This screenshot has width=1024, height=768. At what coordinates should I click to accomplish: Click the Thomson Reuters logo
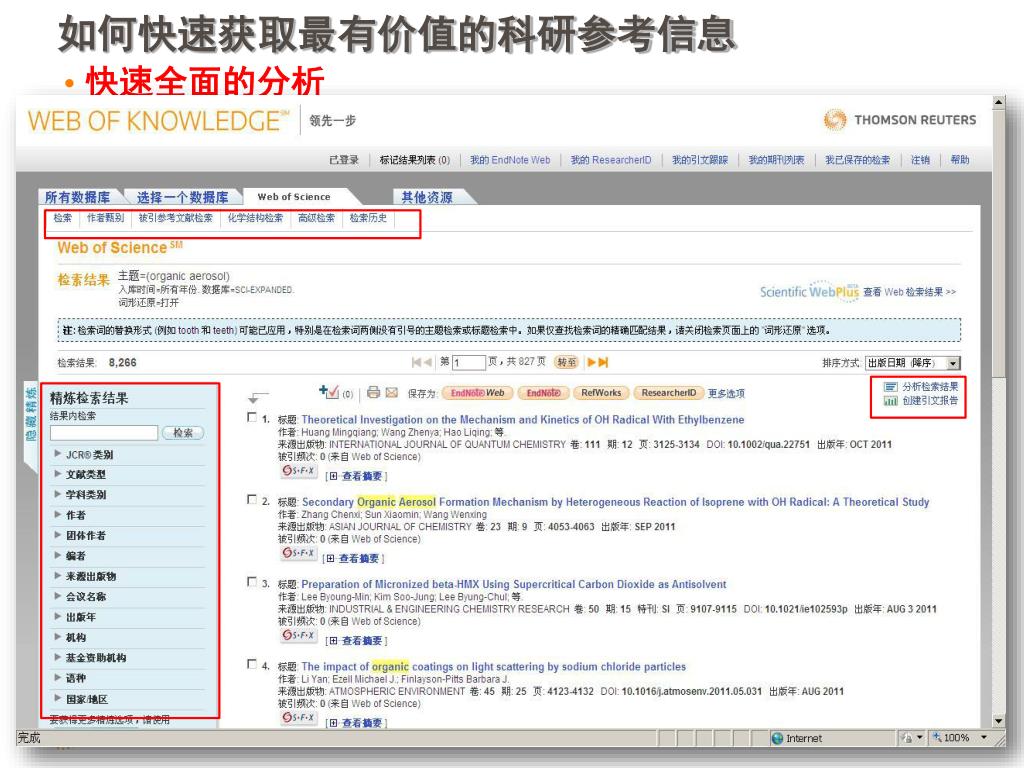(x=900, y=120)
